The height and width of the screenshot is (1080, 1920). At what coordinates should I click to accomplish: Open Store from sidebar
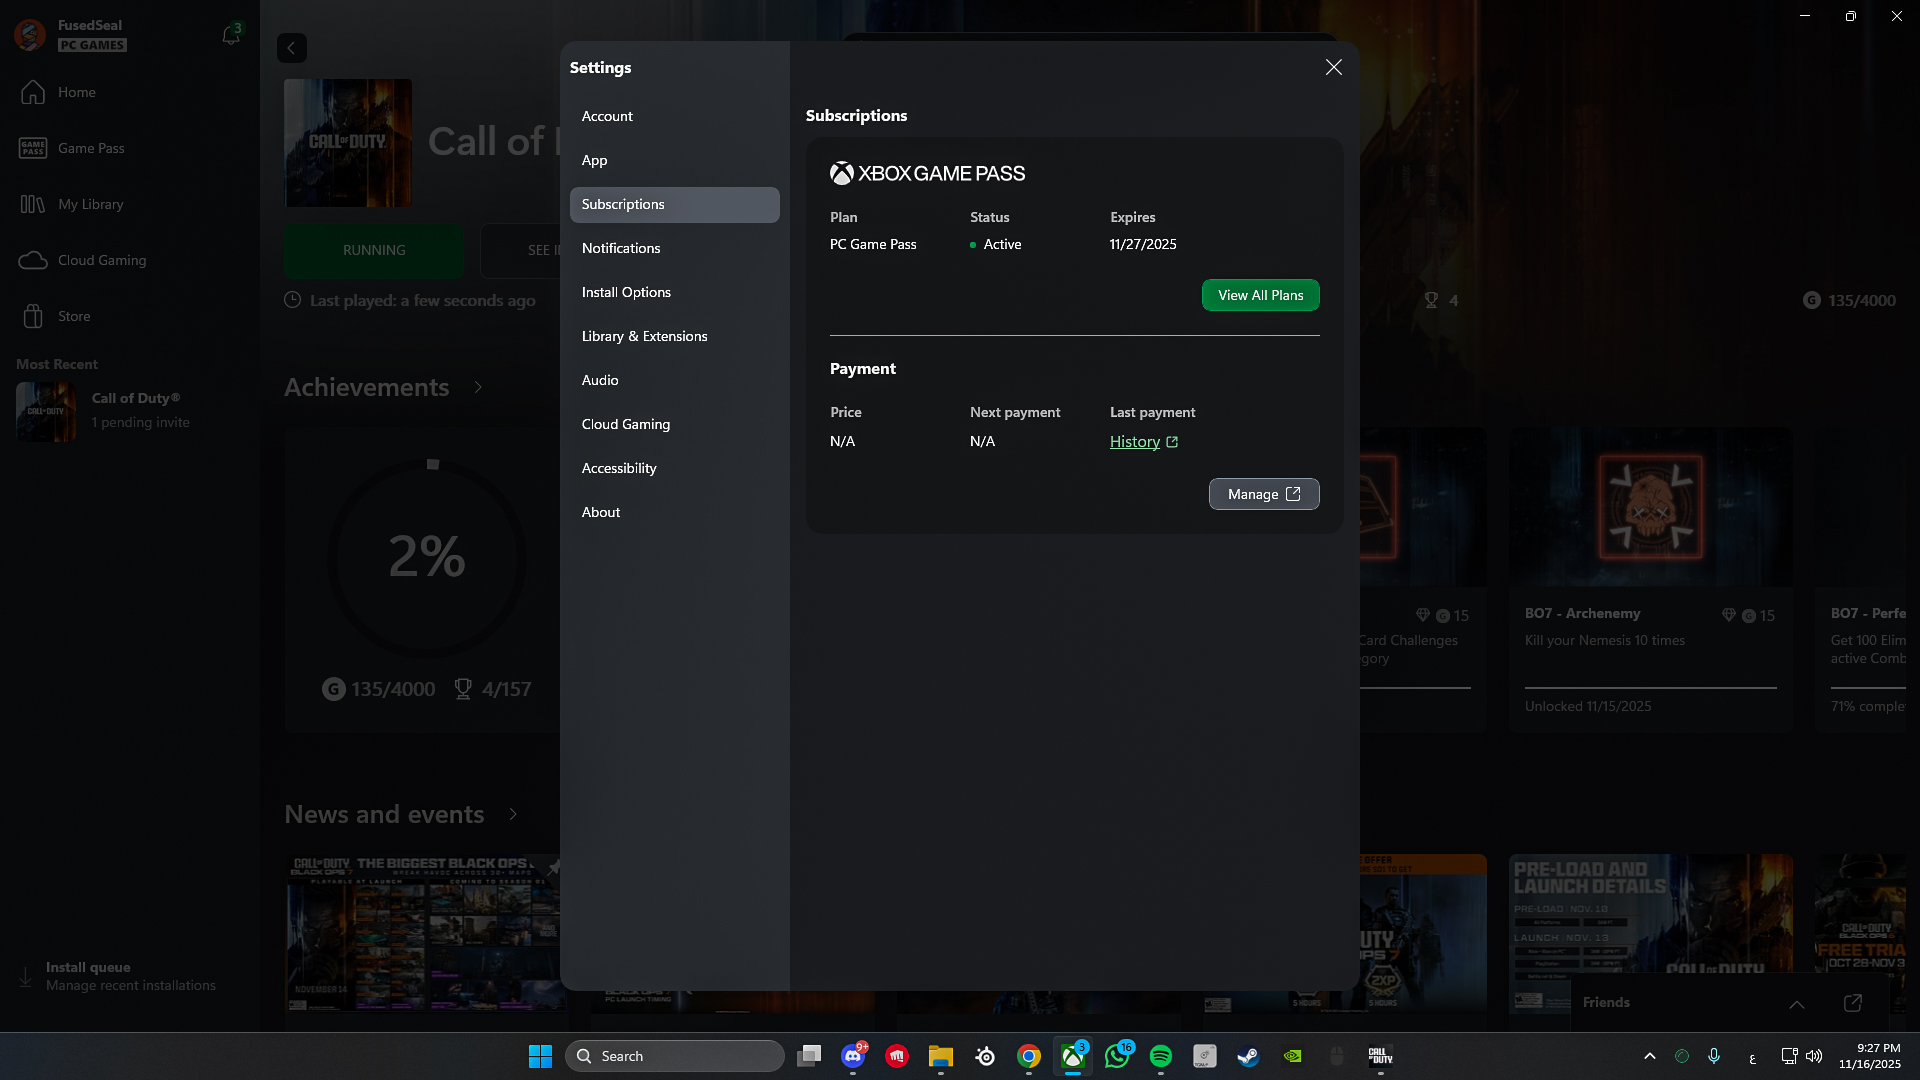(x=130, y=316)
